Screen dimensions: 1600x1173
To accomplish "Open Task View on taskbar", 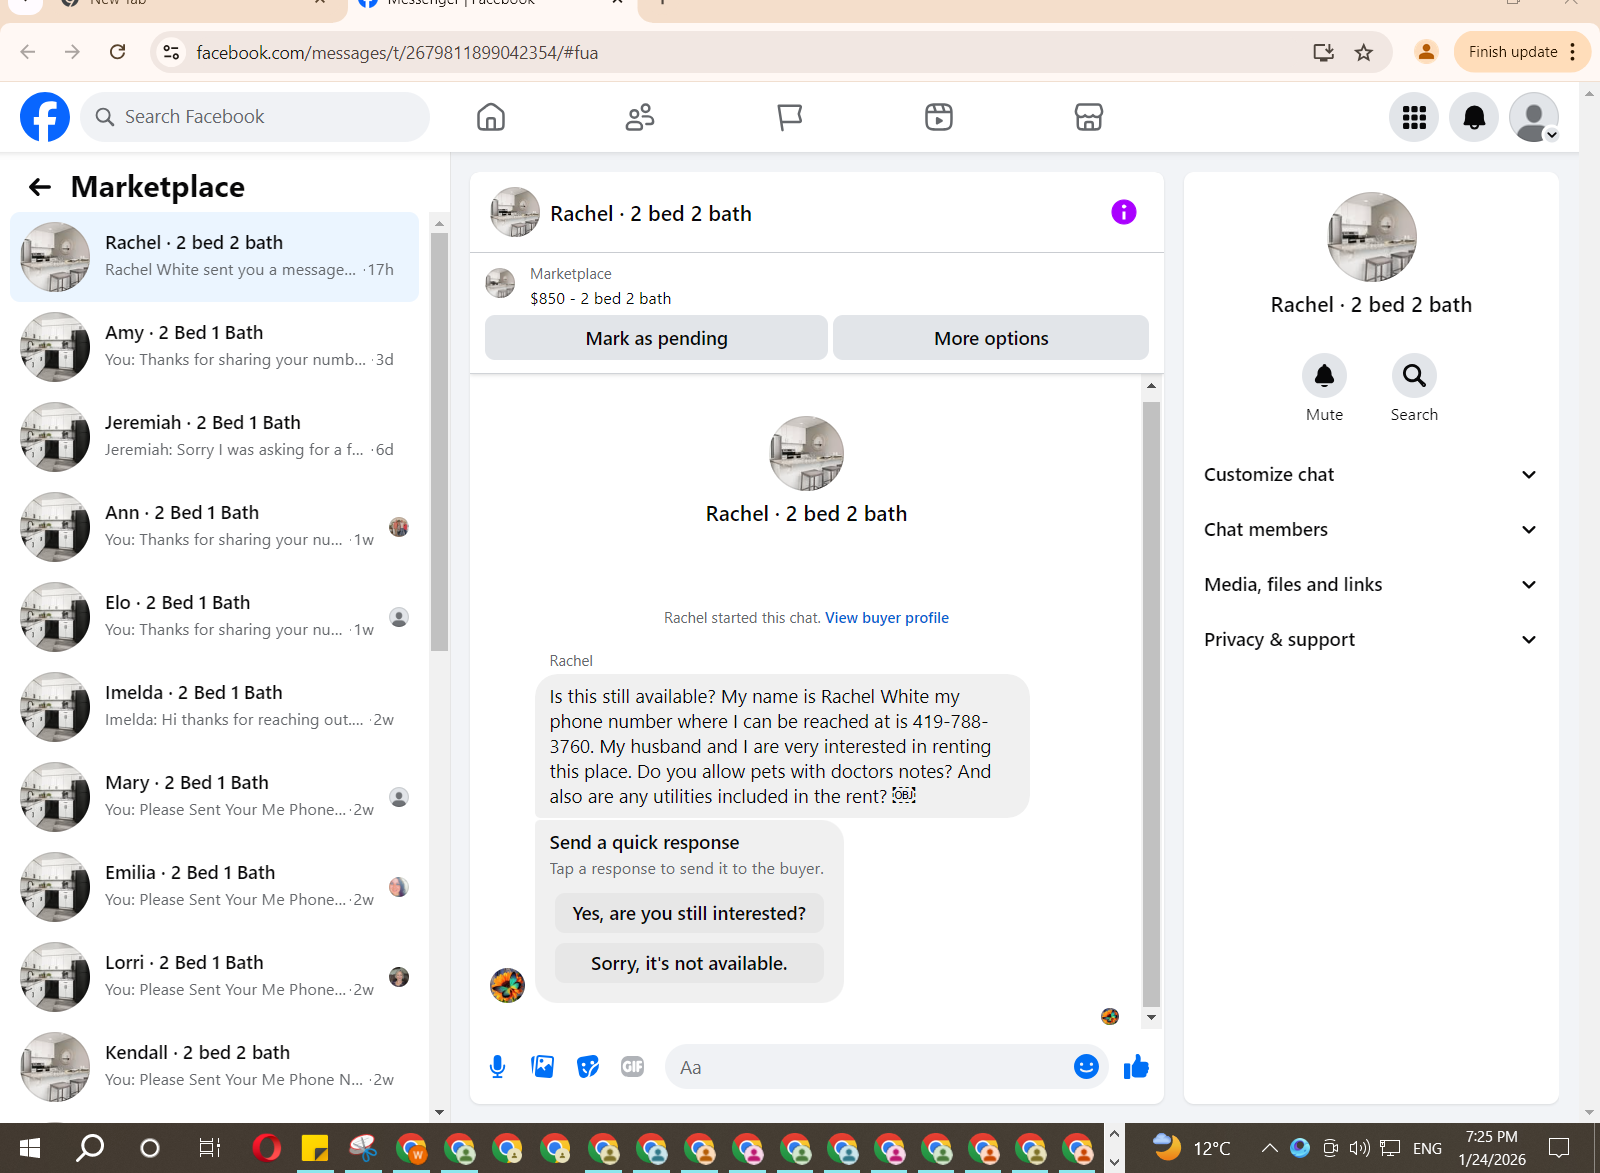I will (209, 1148).
